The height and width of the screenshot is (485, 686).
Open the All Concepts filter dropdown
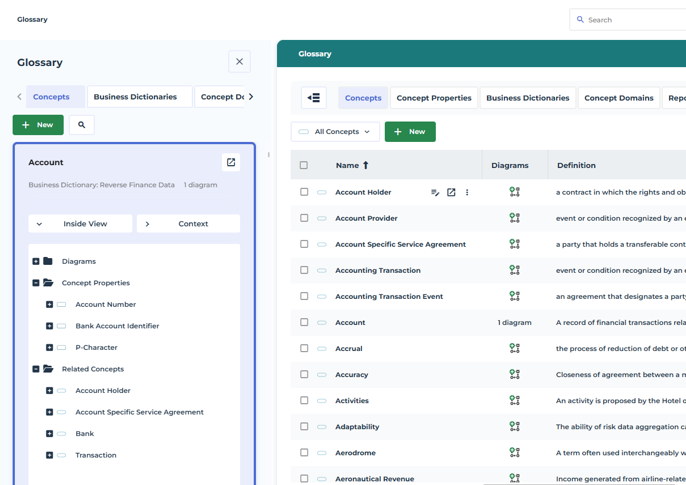(335, 132)
